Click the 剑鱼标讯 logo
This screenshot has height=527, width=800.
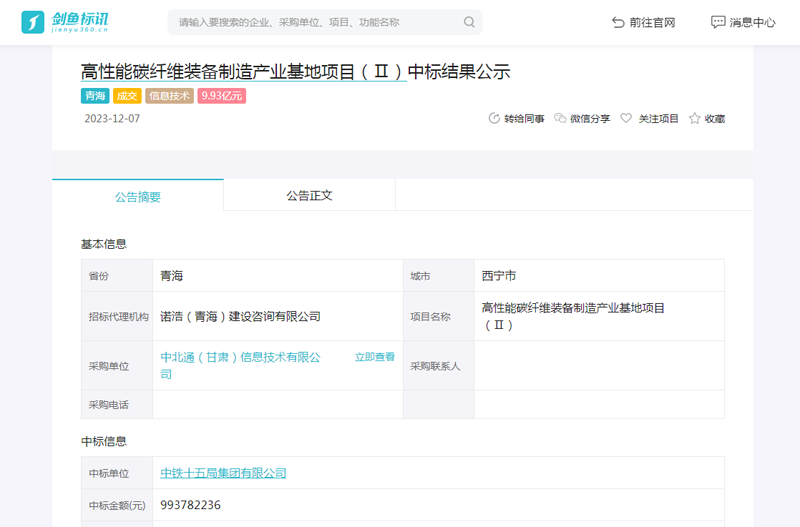pyautogui.click(x=65, y=22)
